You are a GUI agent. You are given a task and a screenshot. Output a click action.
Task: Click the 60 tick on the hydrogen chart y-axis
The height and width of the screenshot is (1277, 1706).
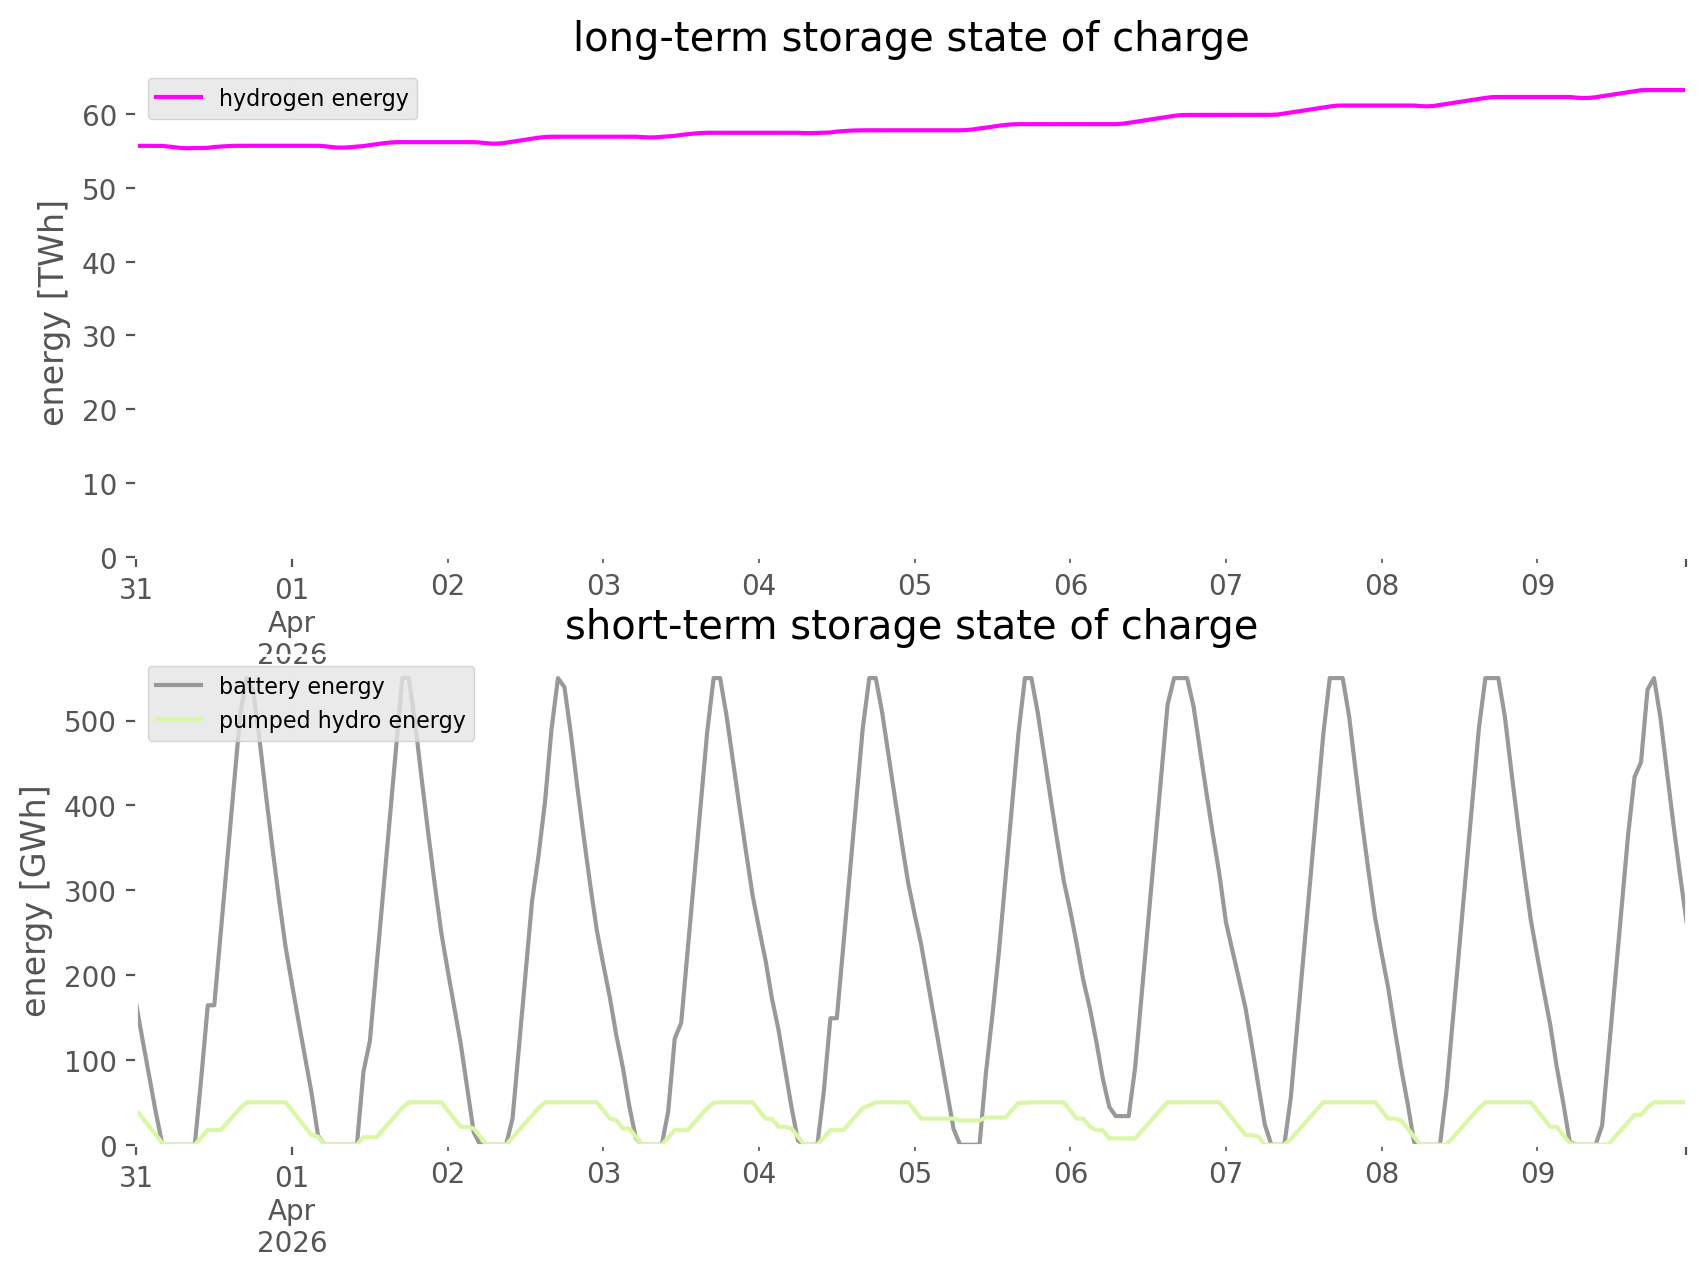coord(100,115)
